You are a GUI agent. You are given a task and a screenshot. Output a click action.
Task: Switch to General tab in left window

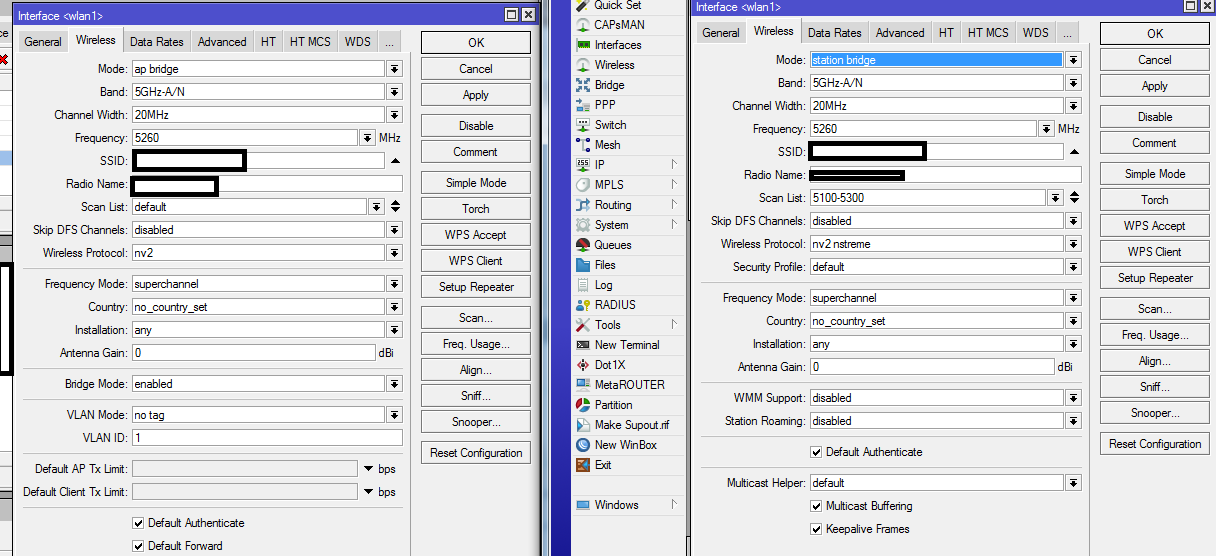(x=43, y=42)
